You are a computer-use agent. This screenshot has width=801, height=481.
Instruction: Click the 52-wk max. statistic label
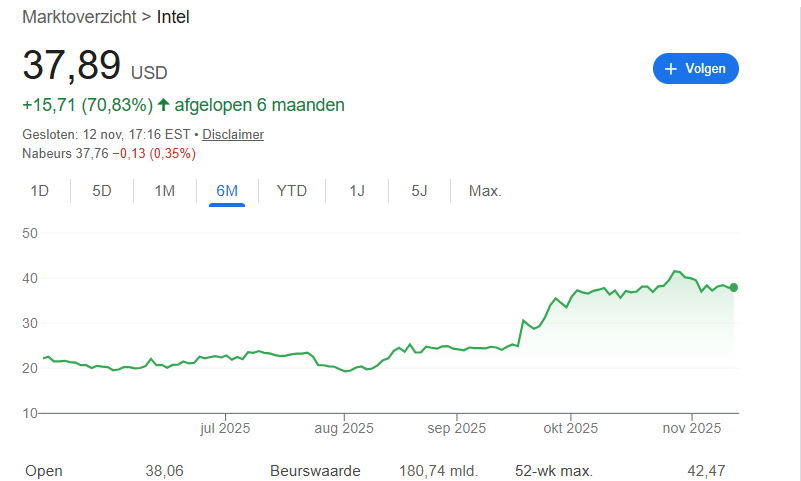point(554,471)
